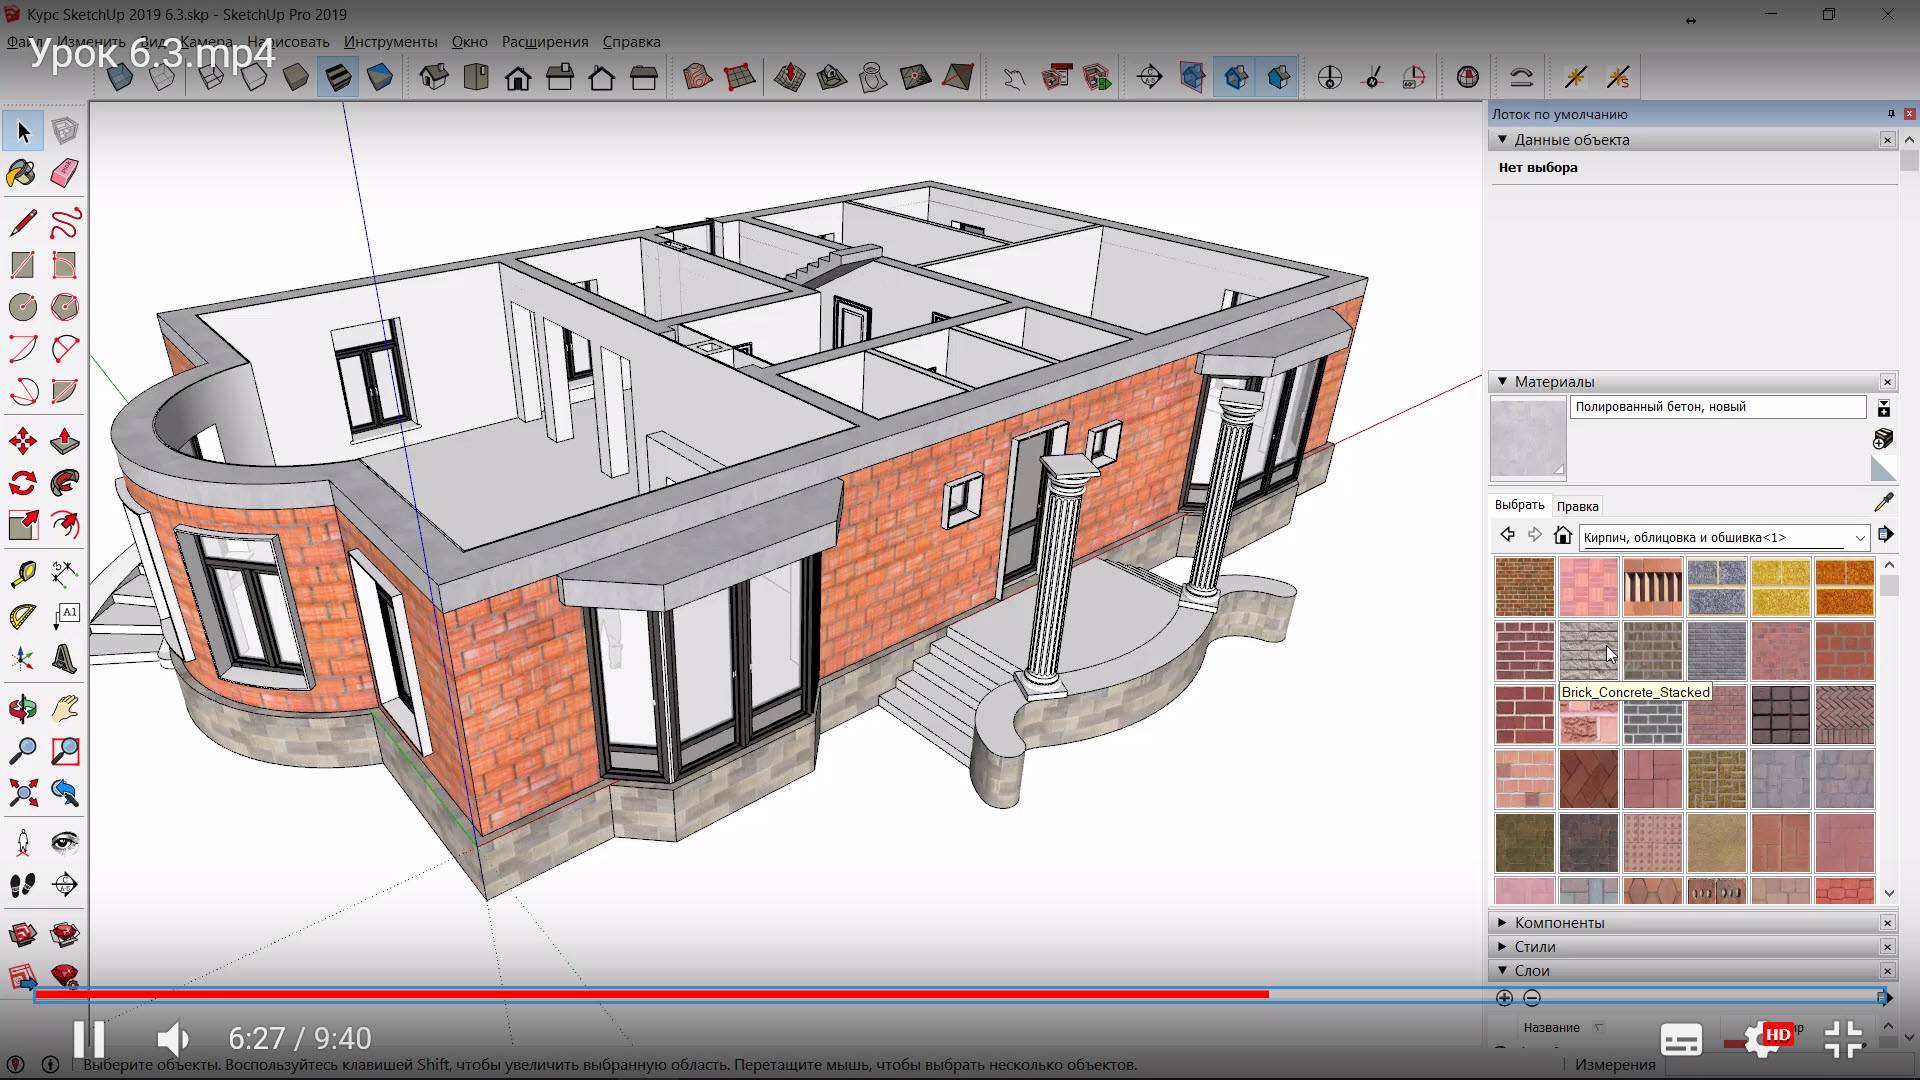Toggle video subtitles button

(1681, 1039)
